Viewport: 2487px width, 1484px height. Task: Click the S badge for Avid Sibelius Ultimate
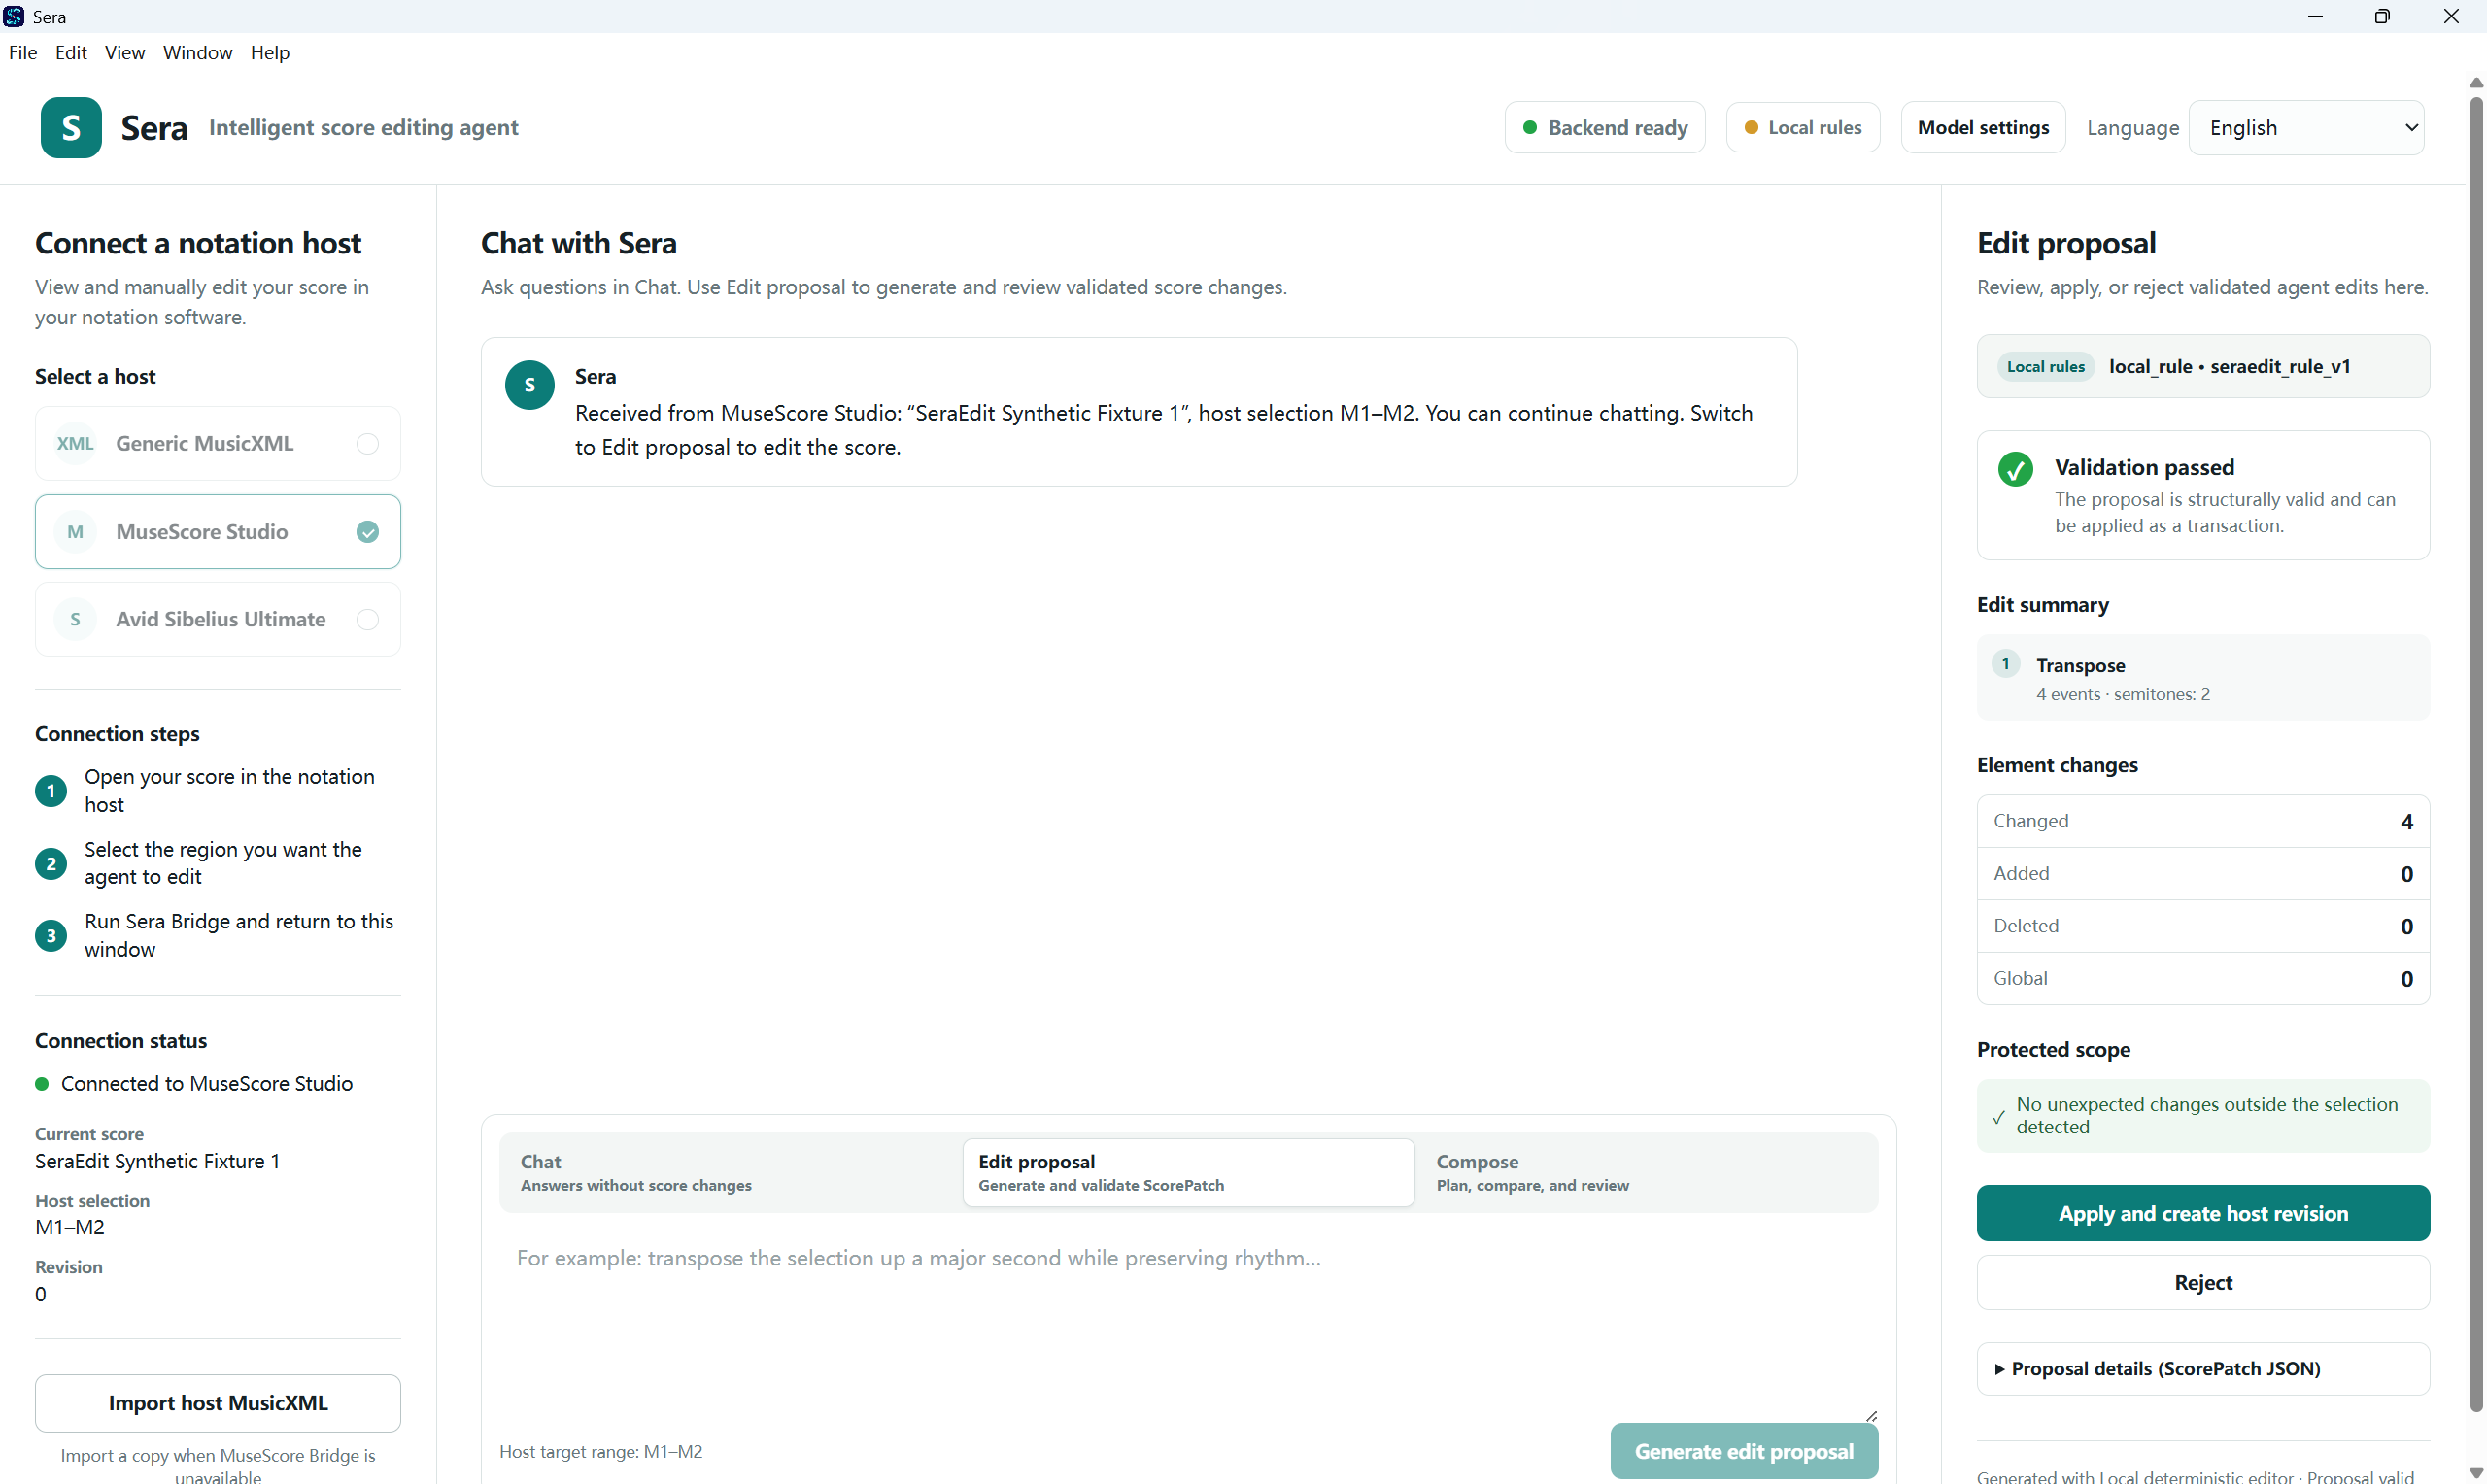pos(75,620)
